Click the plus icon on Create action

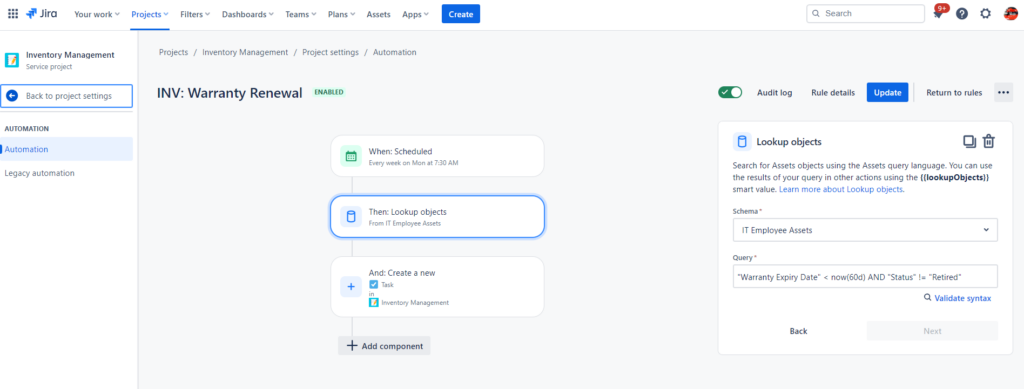(x=351, y=287)
